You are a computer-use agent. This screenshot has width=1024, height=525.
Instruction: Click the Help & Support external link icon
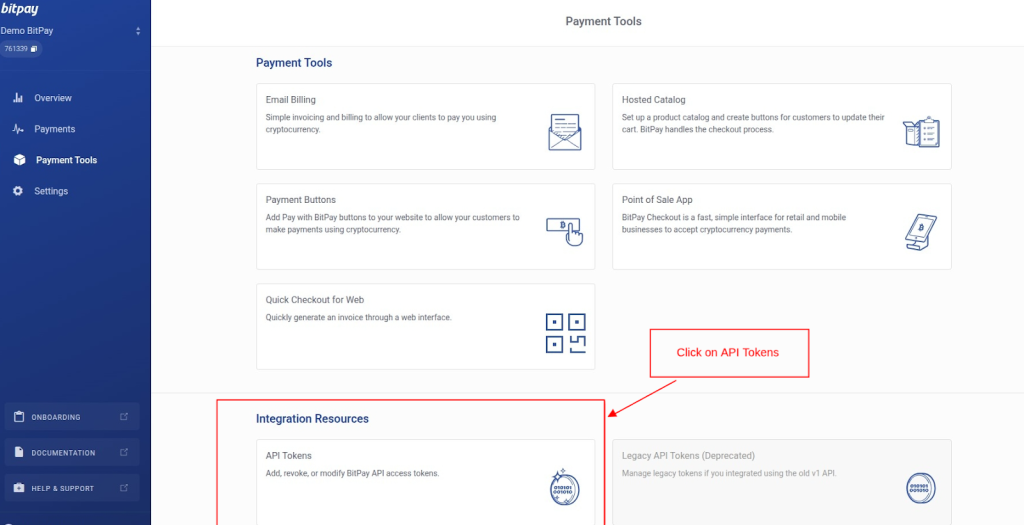(x=124, y=488)
